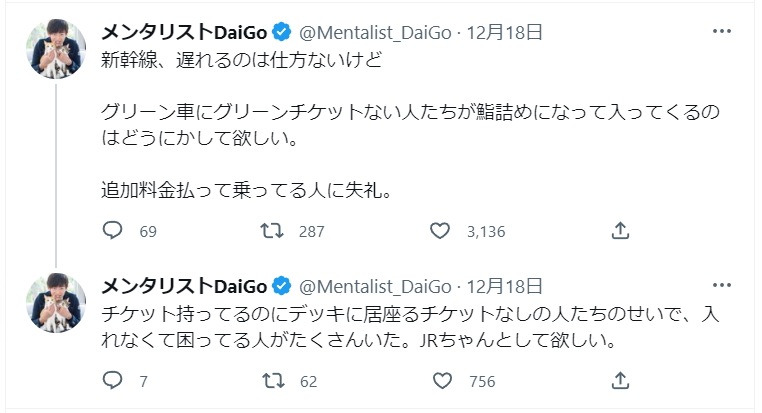Retweet the second tweet with 62 retweets

(271, 380)
